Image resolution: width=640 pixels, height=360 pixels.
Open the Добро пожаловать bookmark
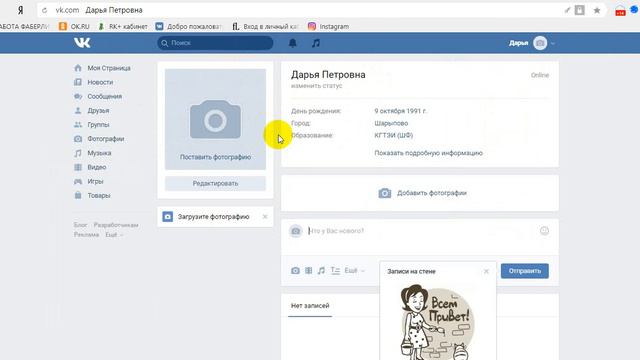[188, 27]
